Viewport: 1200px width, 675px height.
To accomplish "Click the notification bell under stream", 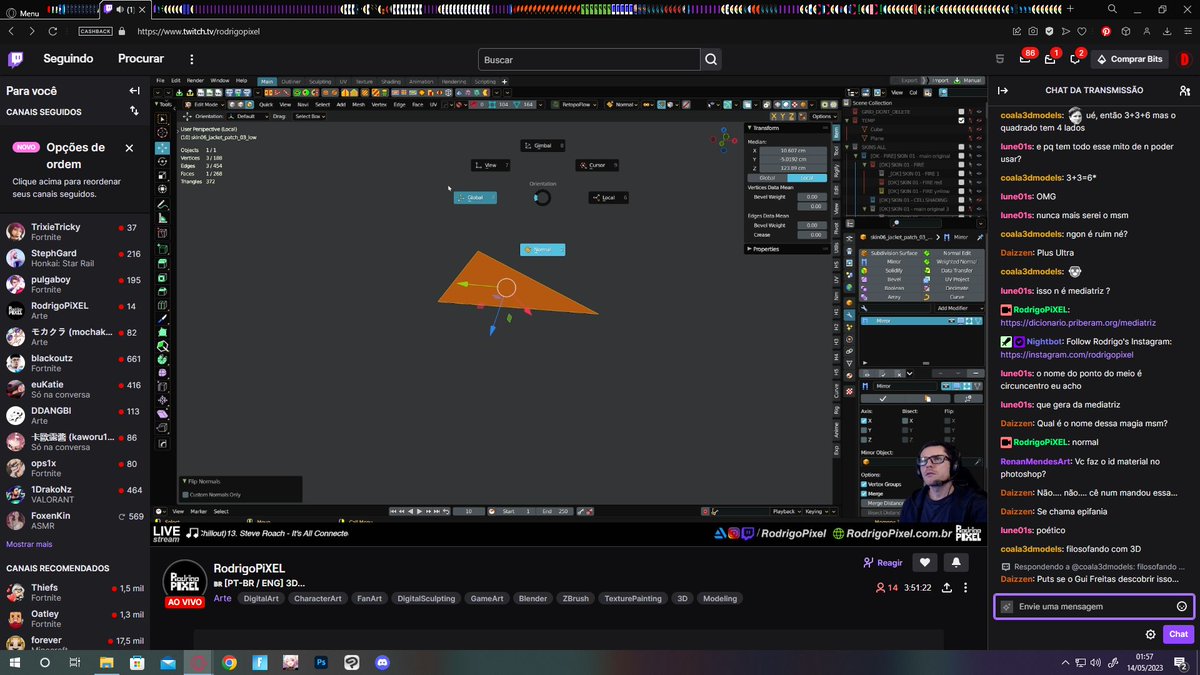I will [x=956, y=563].
